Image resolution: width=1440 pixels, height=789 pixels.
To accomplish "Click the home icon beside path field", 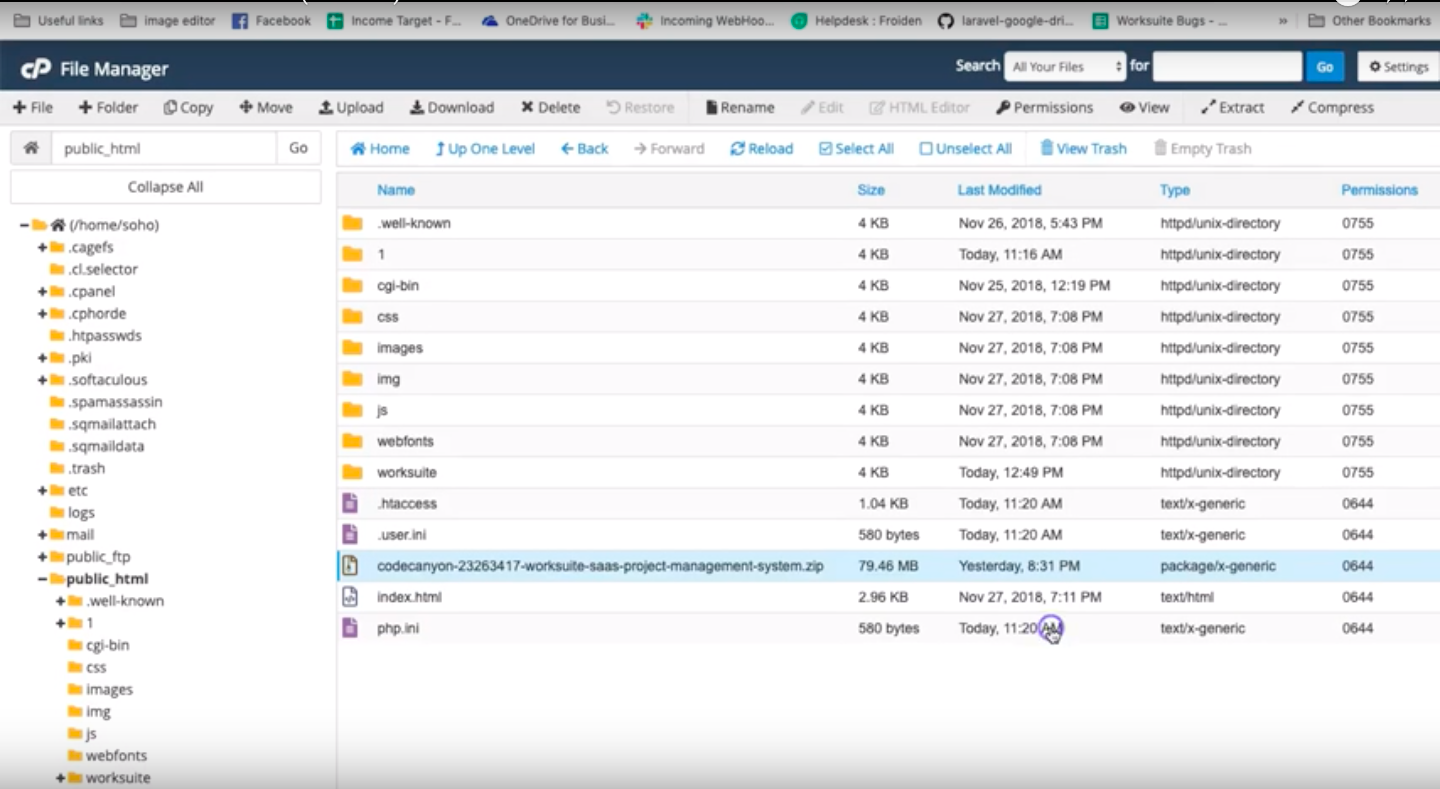I will 31,148.
